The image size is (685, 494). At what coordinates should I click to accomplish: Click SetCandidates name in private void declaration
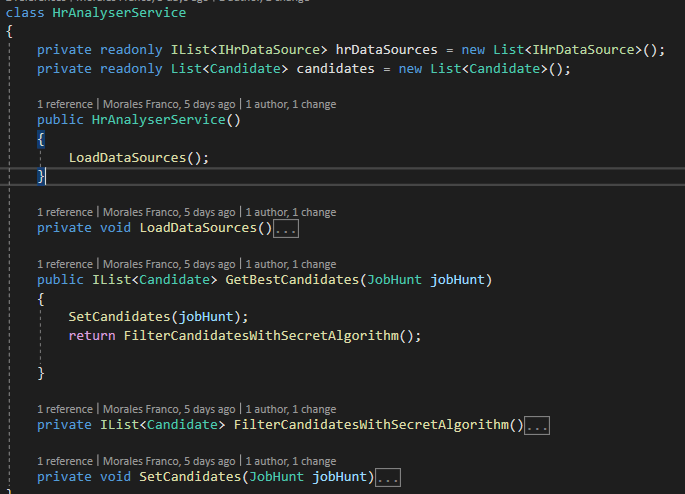190,477
